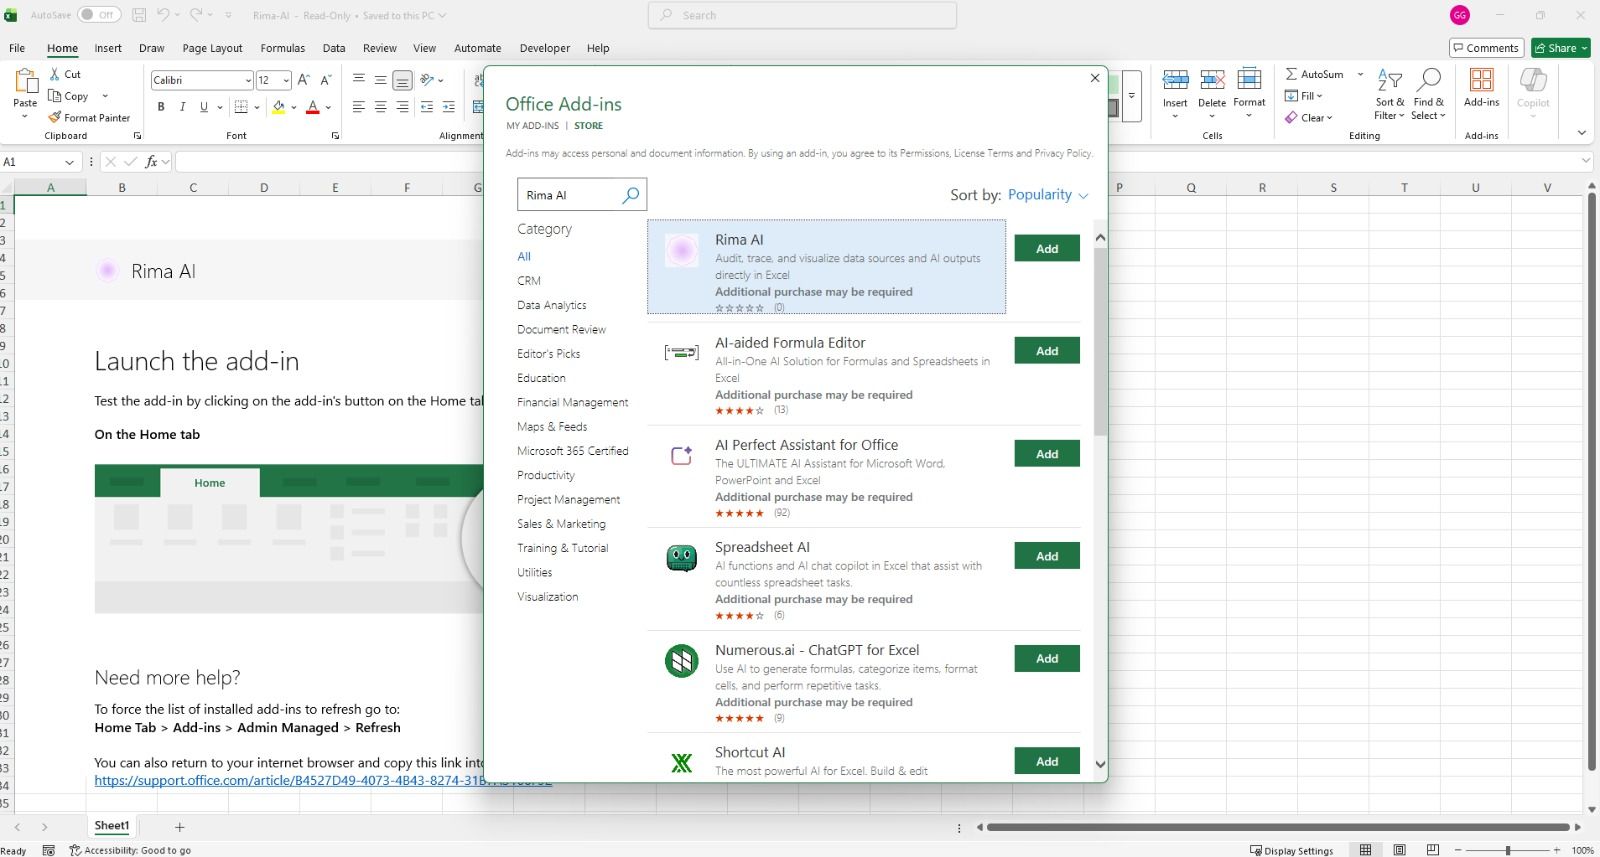Viewport: 1600px width, 857px height.
Task: Add the Rima AI add-in
Action: click(x=1047, y=249)
